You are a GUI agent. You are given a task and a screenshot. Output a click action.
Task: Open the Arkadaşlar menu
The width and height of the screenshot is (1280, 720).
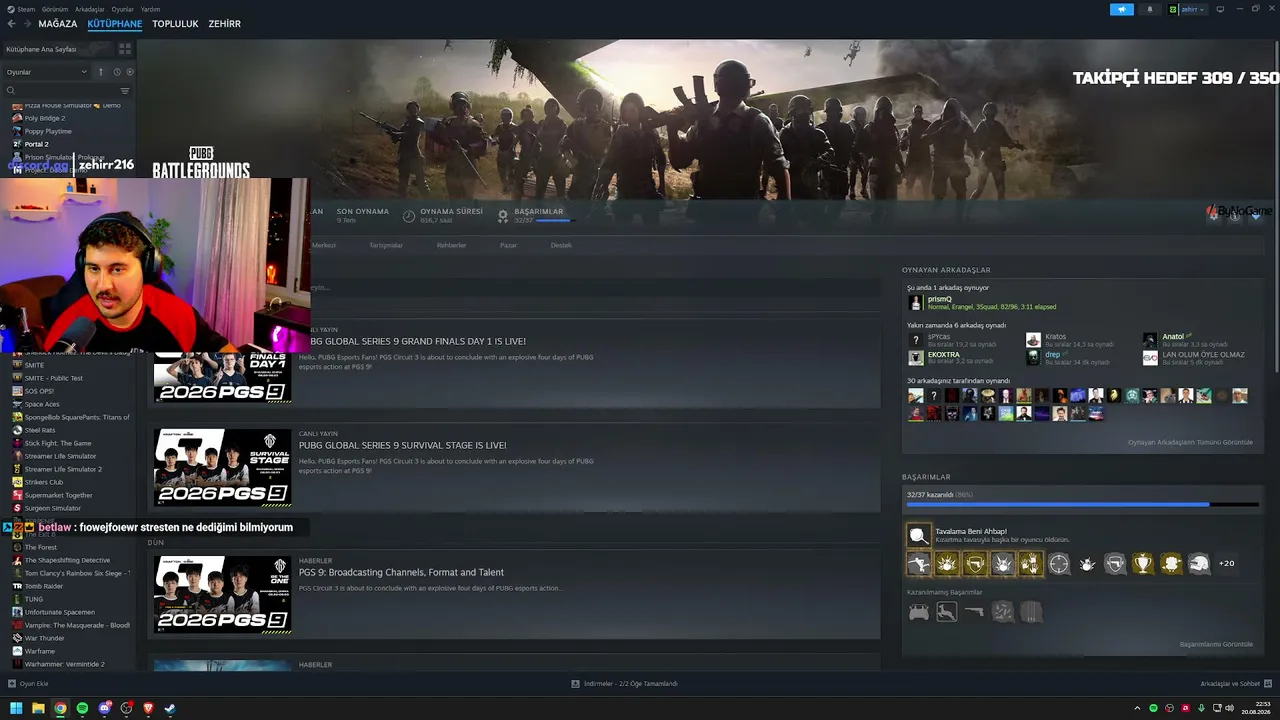coord(90,9)
